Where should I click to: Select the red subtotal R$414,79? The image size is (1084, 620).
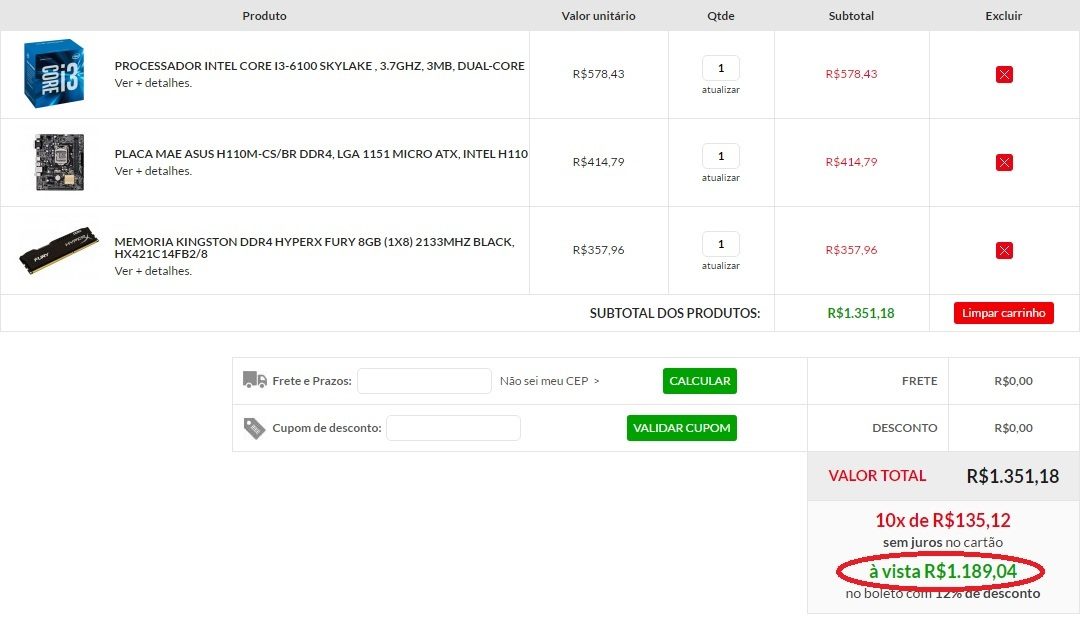[x=851, y=162]
